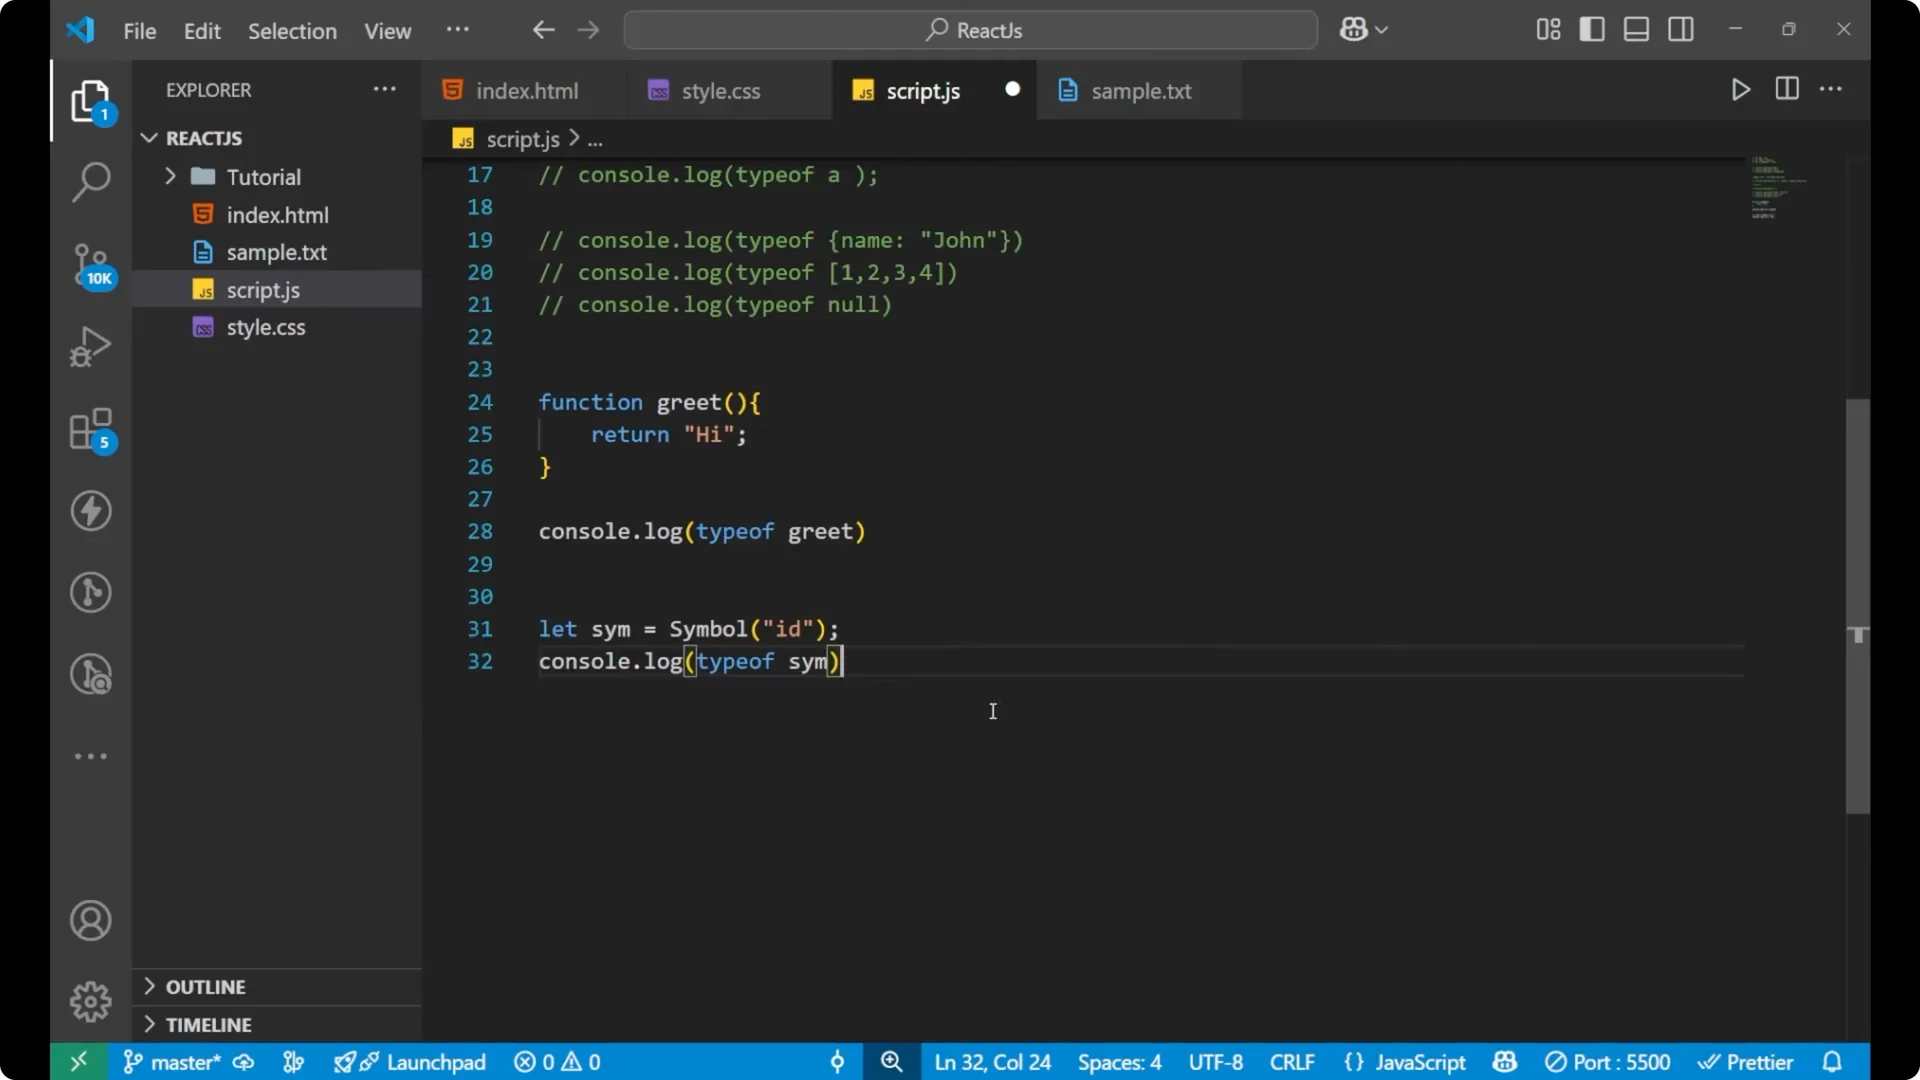Expand the Tutorial folder
1920x1080 pixels.
pos(170,176)
